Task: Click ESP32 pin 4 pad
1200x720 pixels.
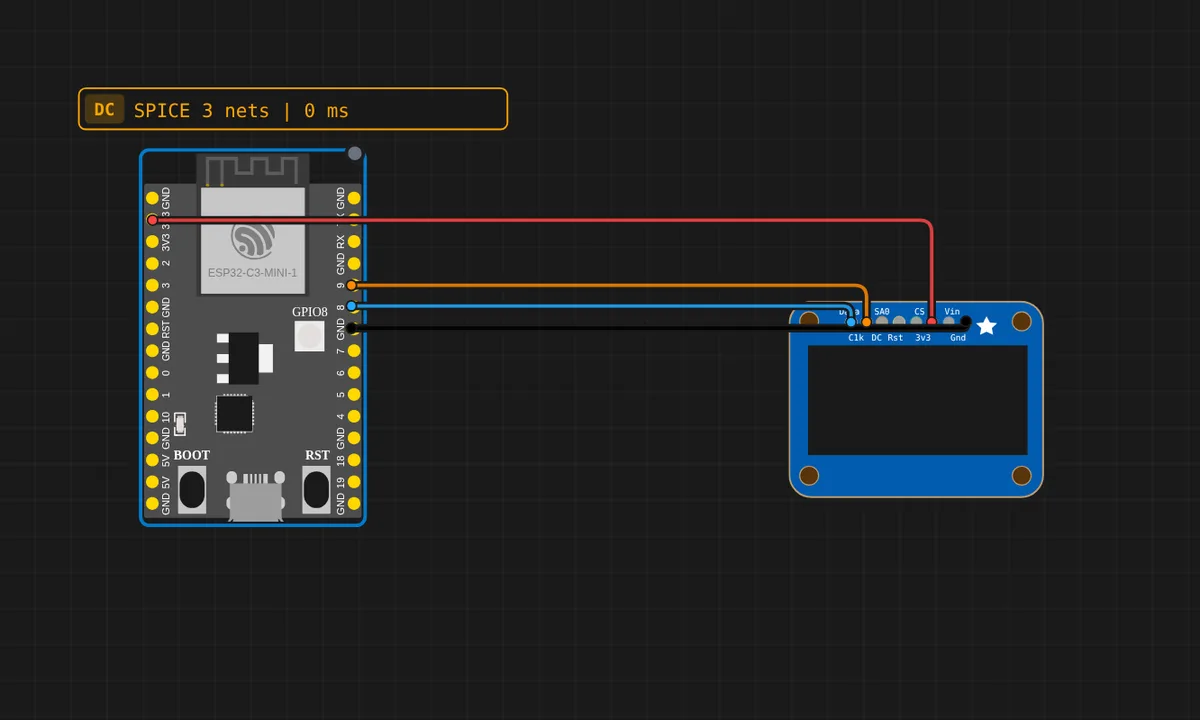Action: pyautogui.click(x=354, y=416)
